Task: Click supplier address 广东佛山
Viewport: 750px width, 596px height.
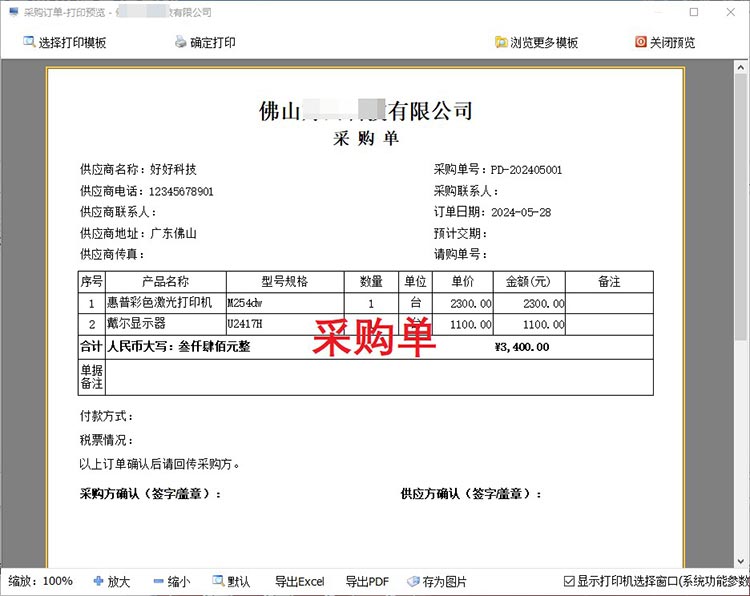Action: [x=173, y=233]
